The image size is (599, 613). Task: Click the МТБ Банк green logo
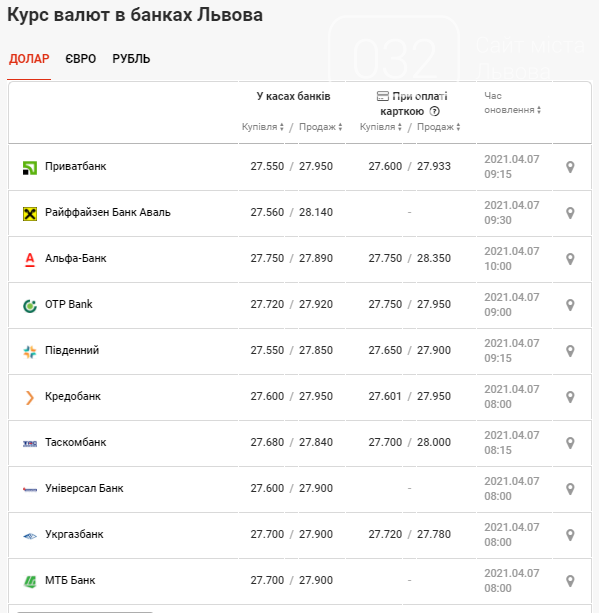pos(30,582)
